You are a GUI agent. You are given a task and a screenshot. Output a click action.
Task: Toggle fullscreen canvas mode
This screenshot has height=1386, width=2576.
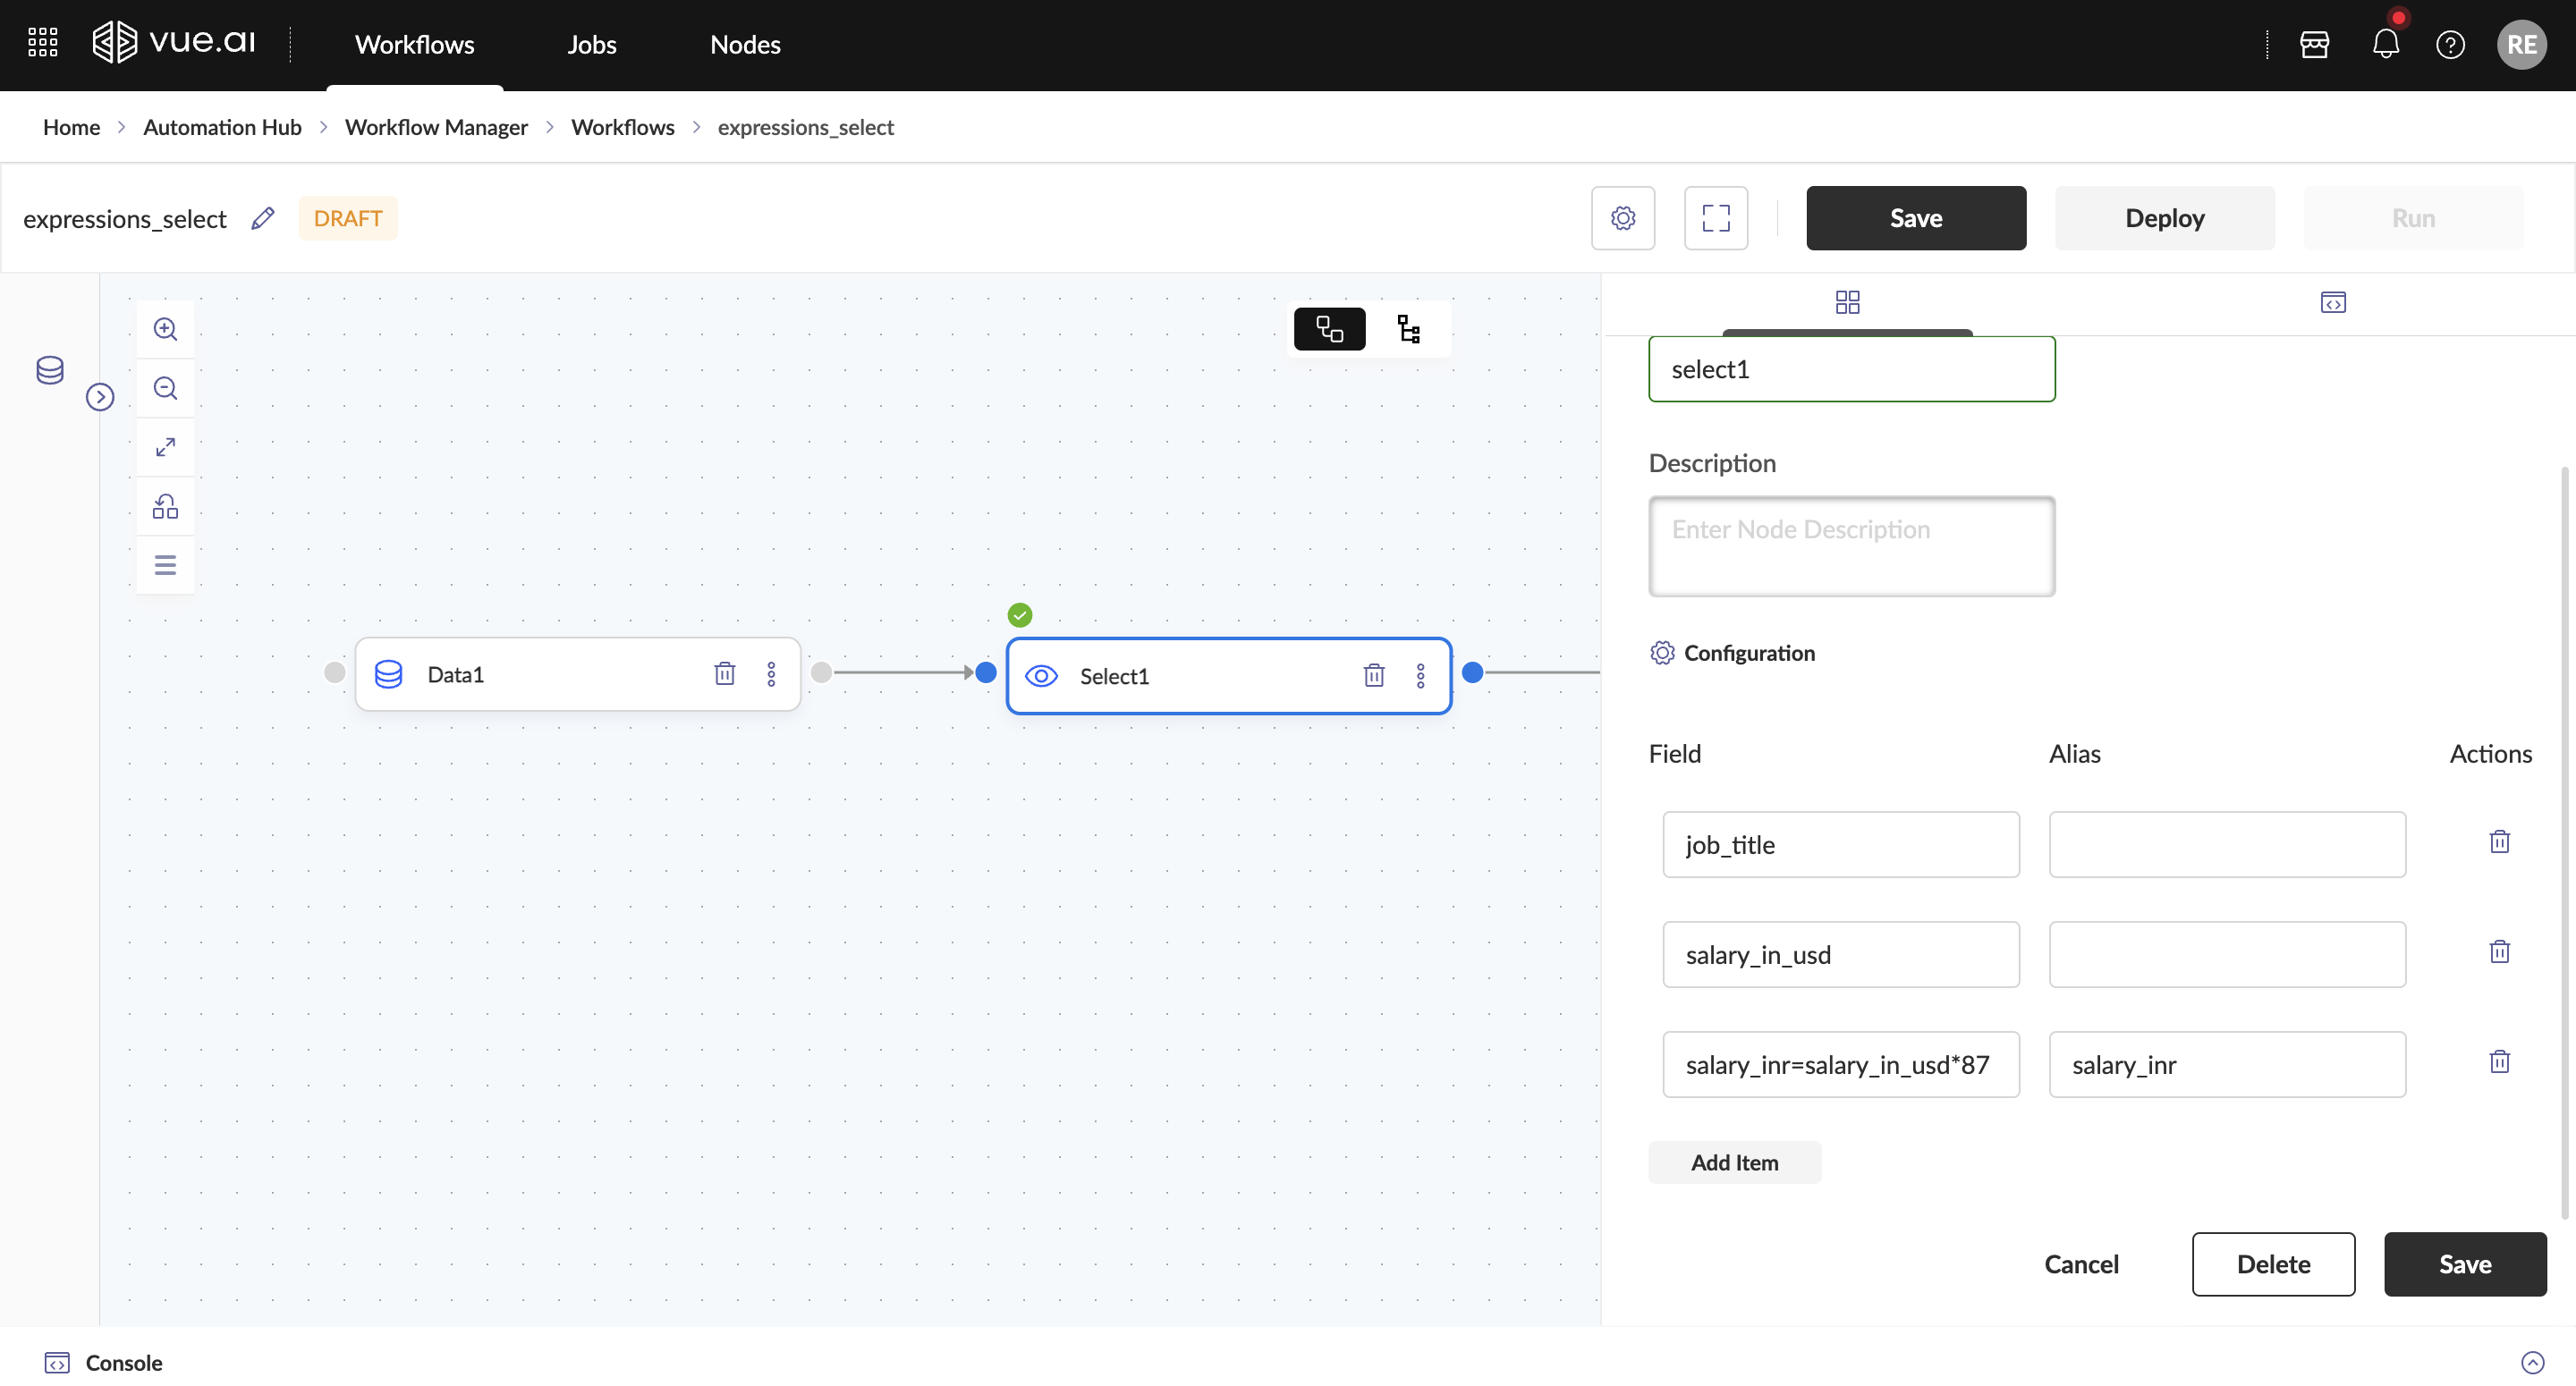click(x=1715, y=218)
